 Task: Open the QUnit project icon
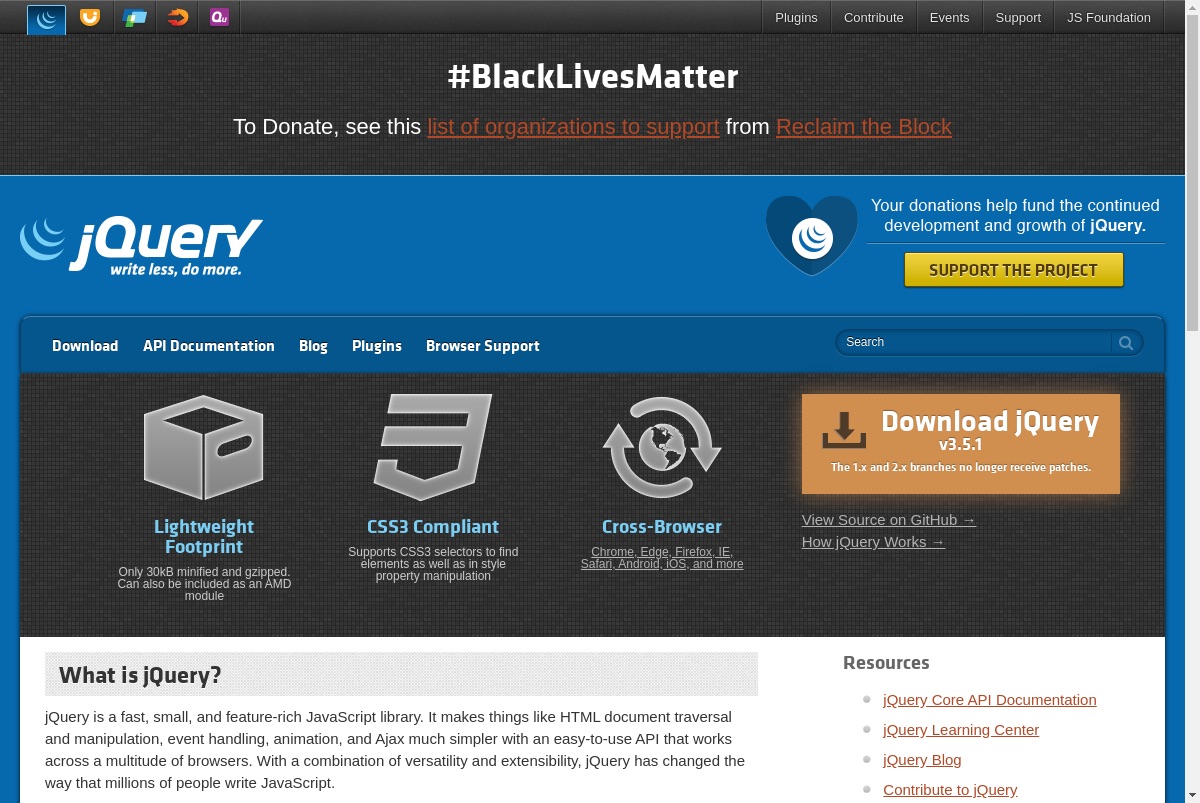coord(220,17)
